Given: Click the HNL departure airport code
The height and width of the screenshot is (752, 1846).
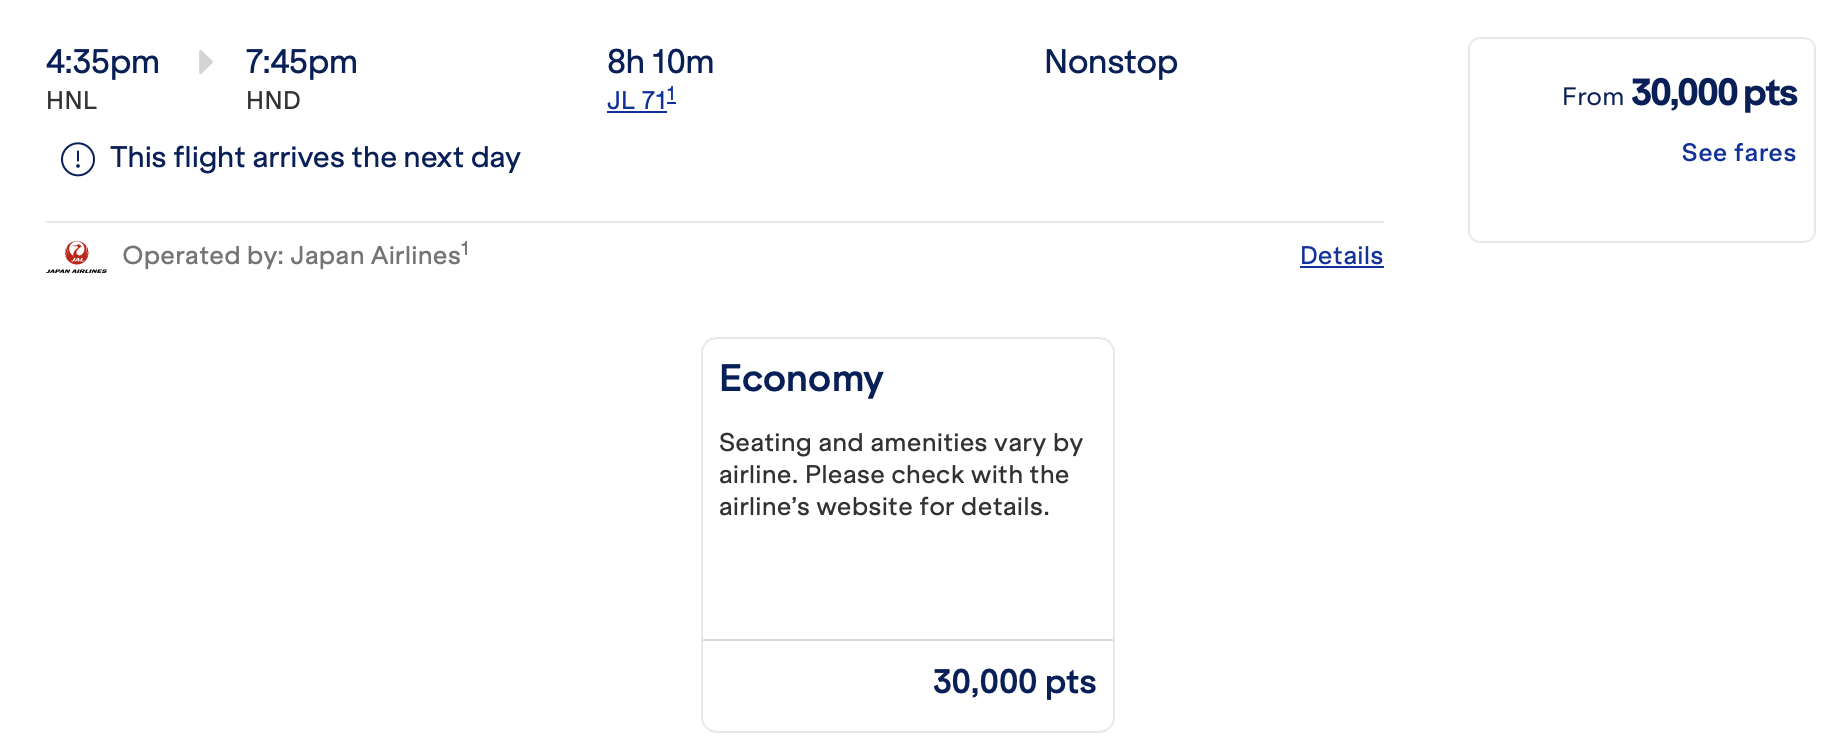Looking at the screenshot, I should (x=71, y=101).
